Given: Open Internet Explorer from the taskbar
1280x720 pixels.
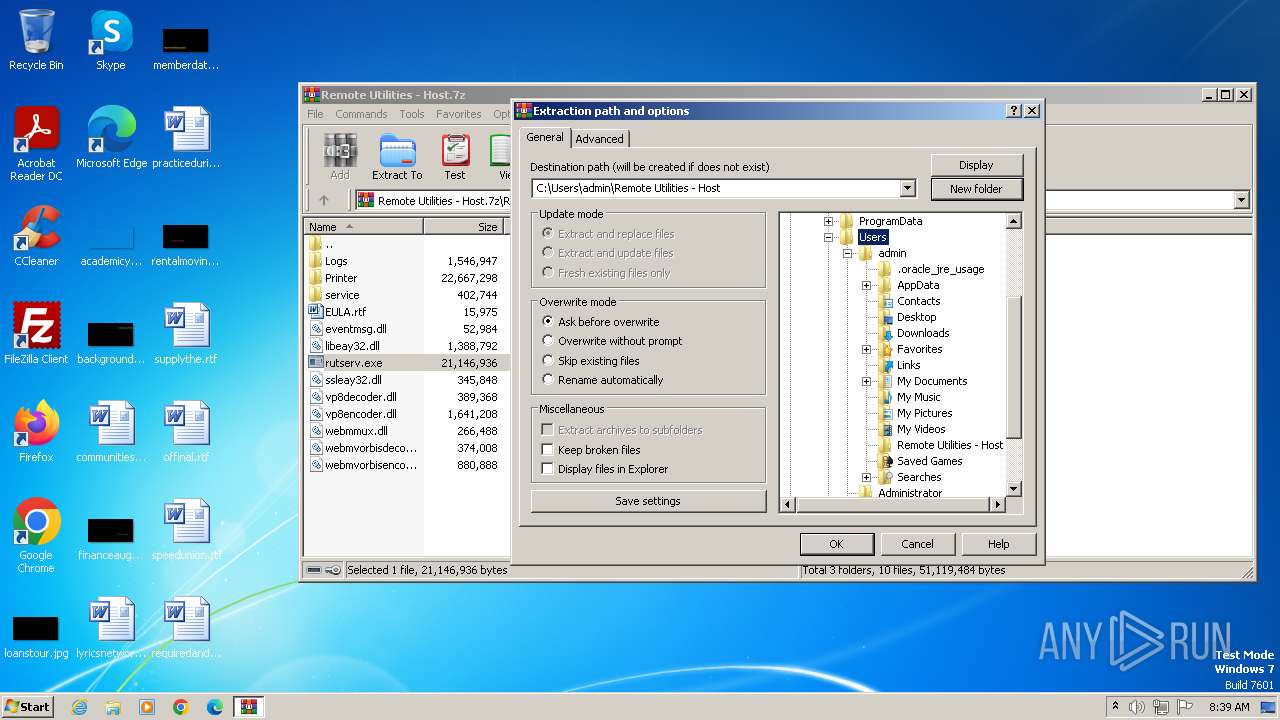Looking at the screenshot, I should coord(80,707).
